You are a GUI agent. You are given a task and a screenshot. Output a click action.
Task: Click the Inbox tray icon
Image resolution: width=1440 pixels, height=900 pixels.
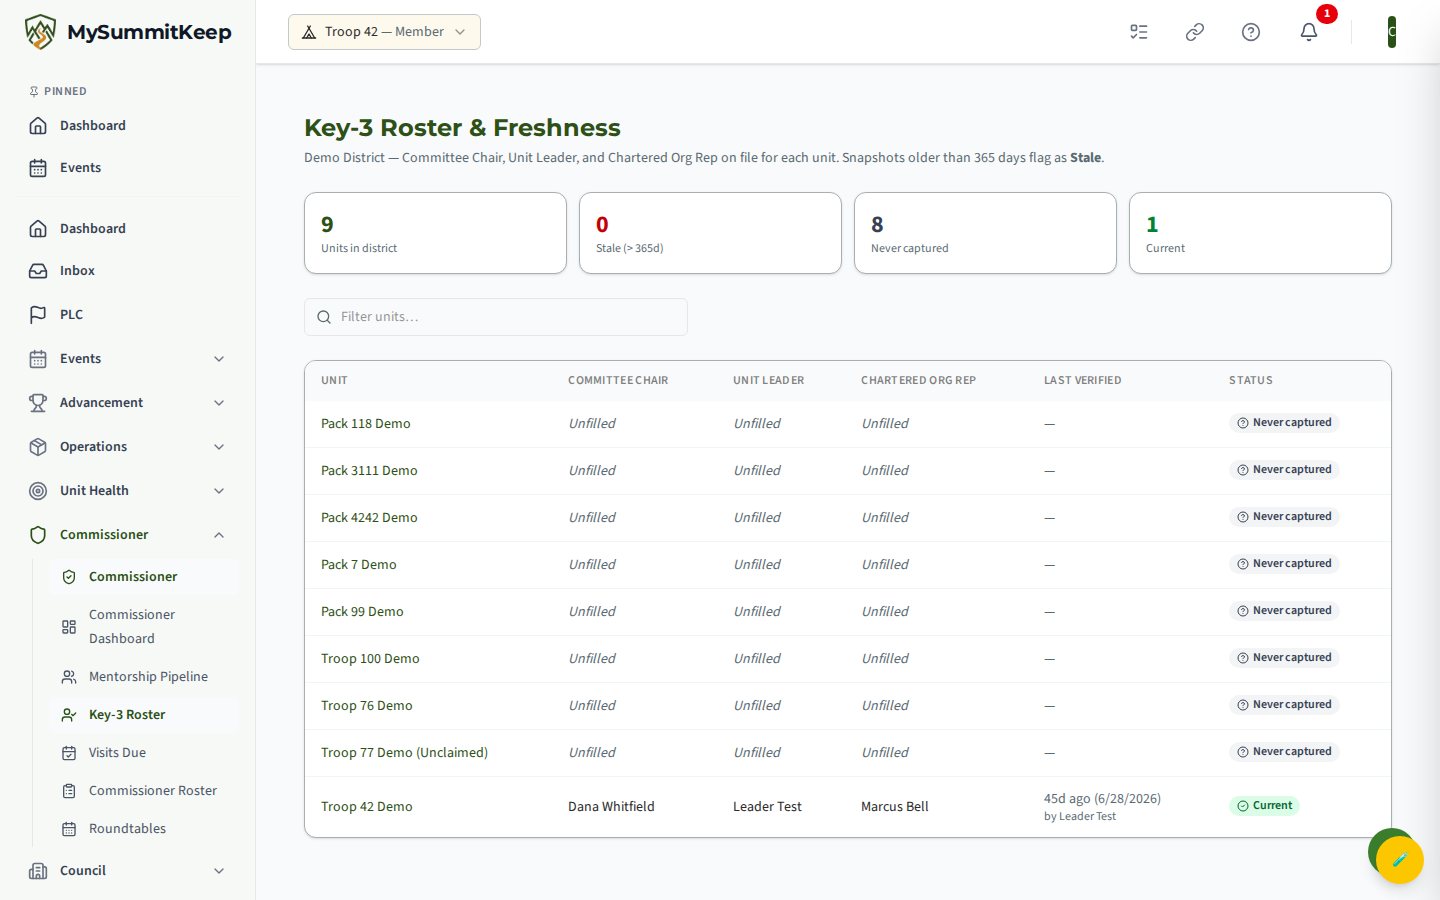[x=38, y=271]
